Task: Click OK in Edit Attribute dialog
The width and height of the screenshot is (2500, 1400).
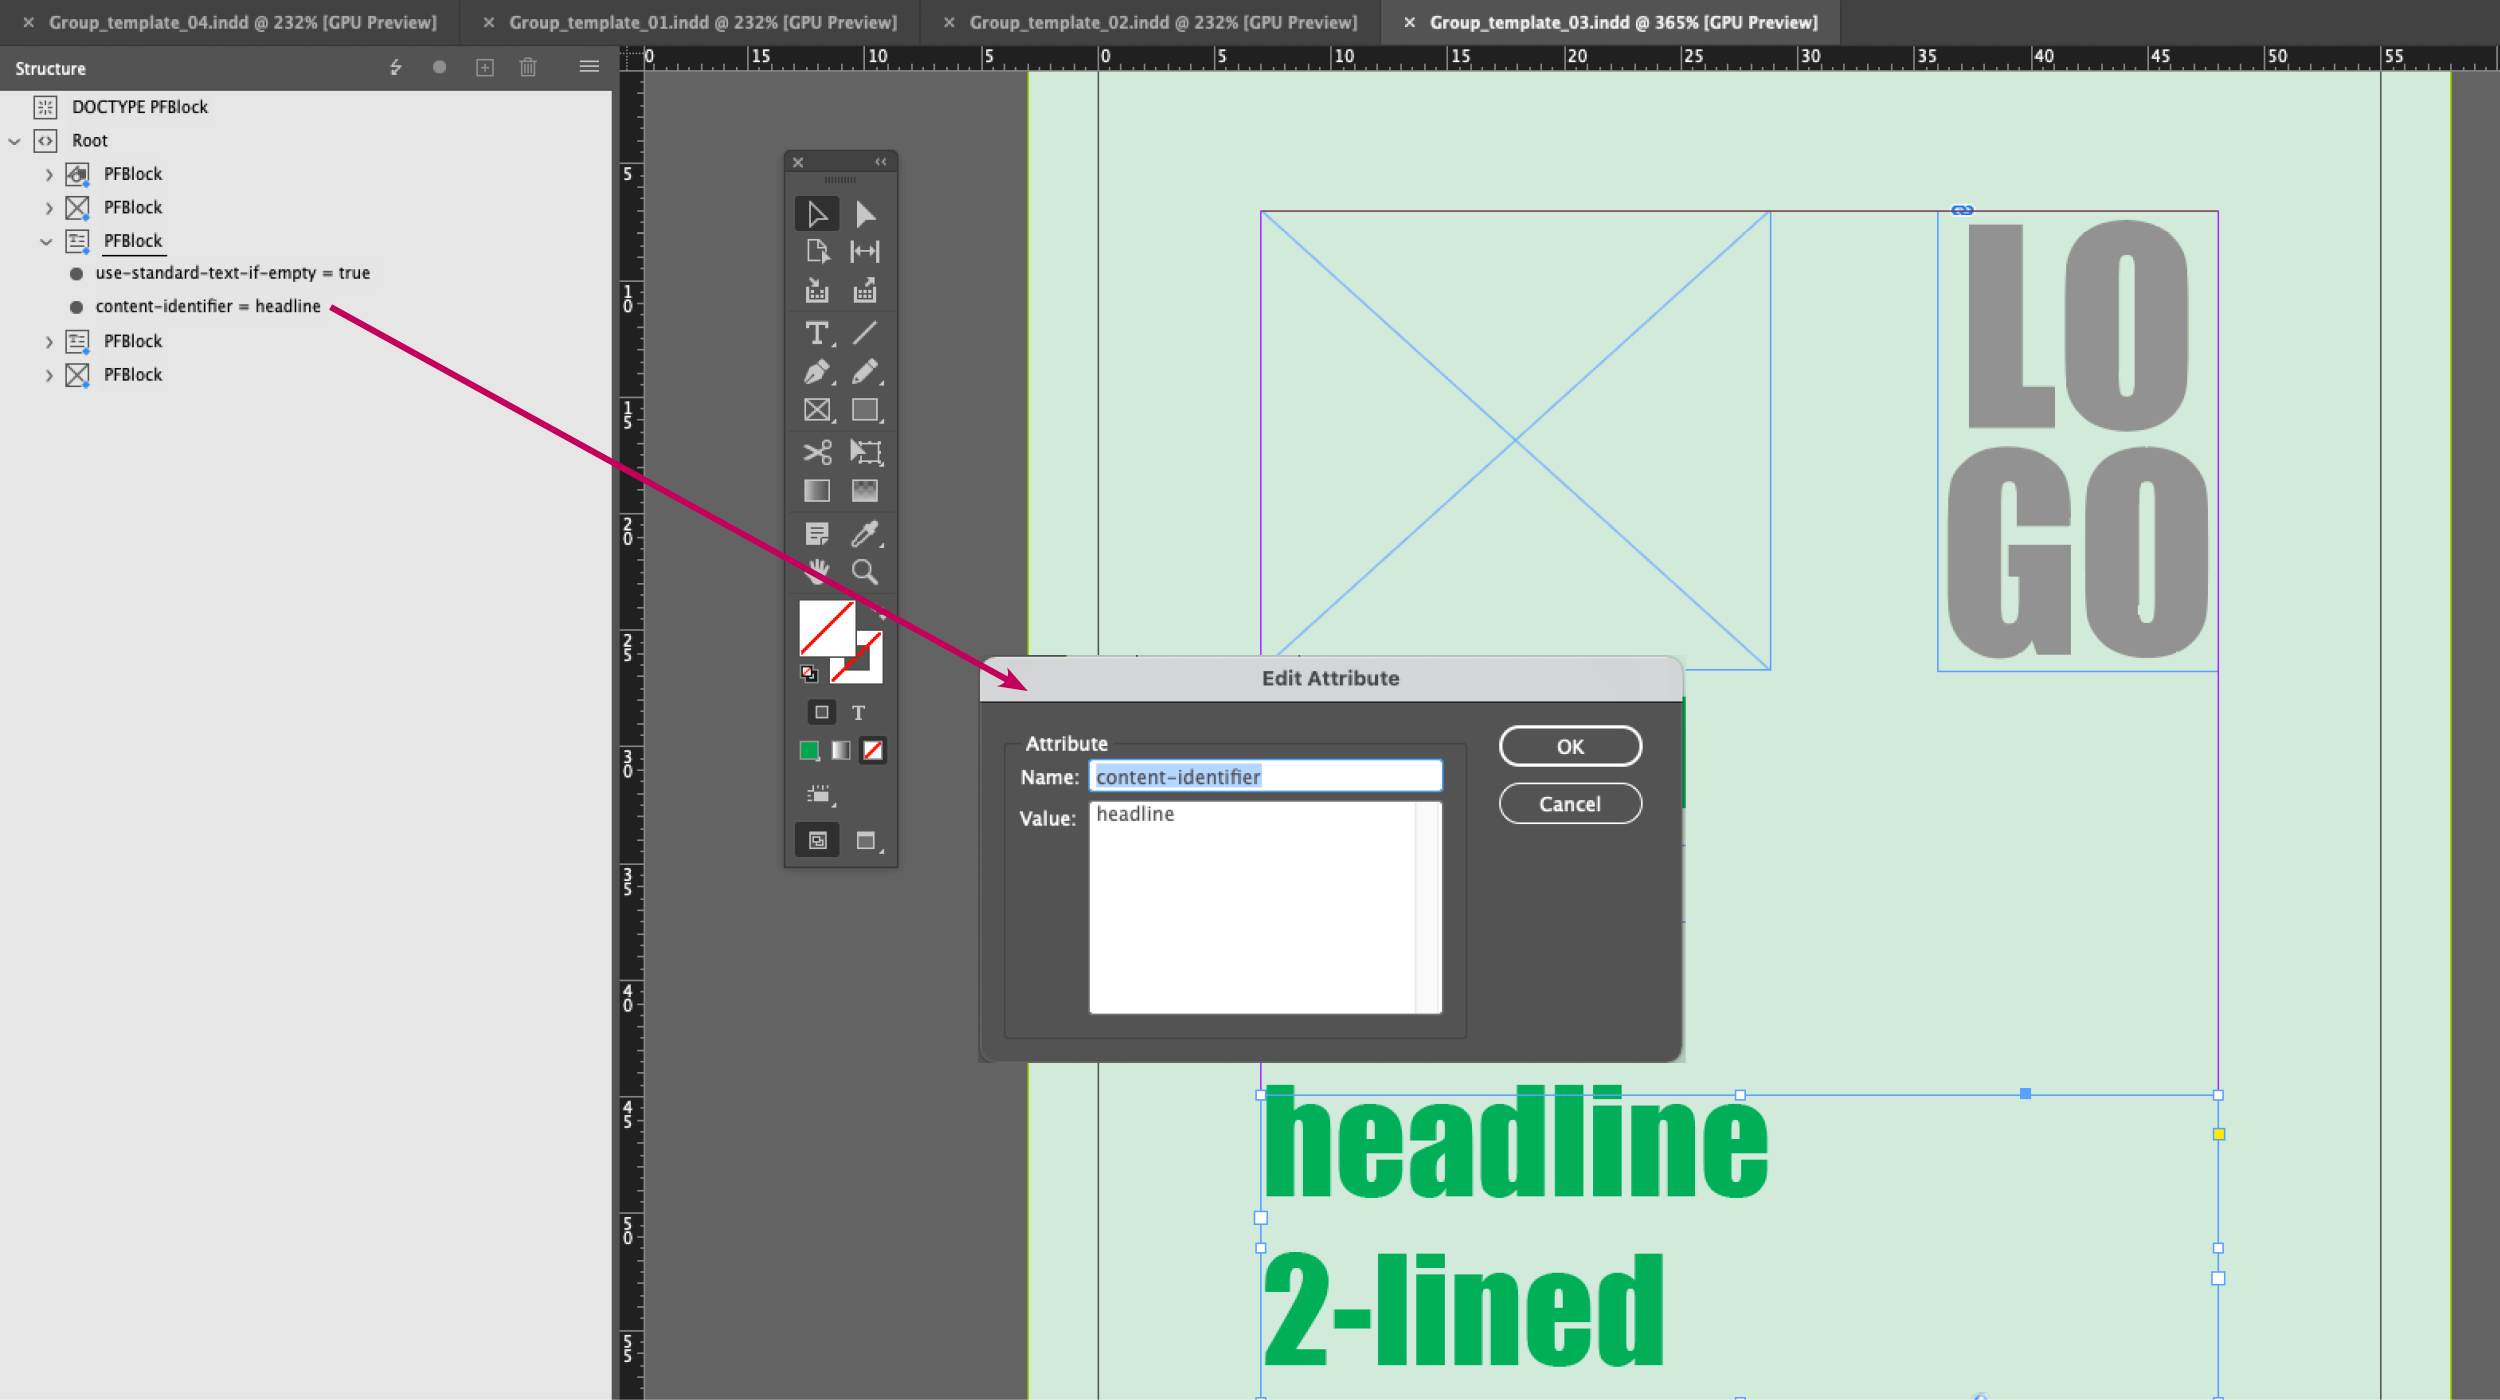Action: [1569, 746]
